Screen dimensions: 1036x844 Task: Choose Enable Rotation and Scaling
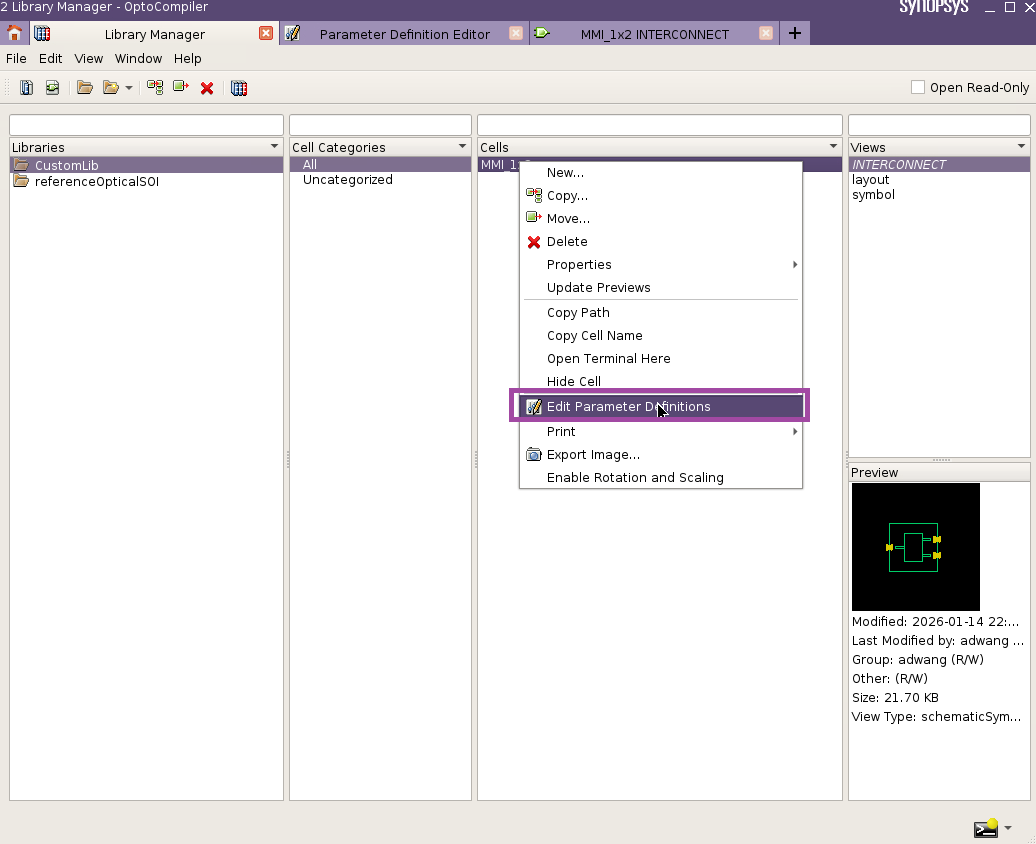pos(661,477)
